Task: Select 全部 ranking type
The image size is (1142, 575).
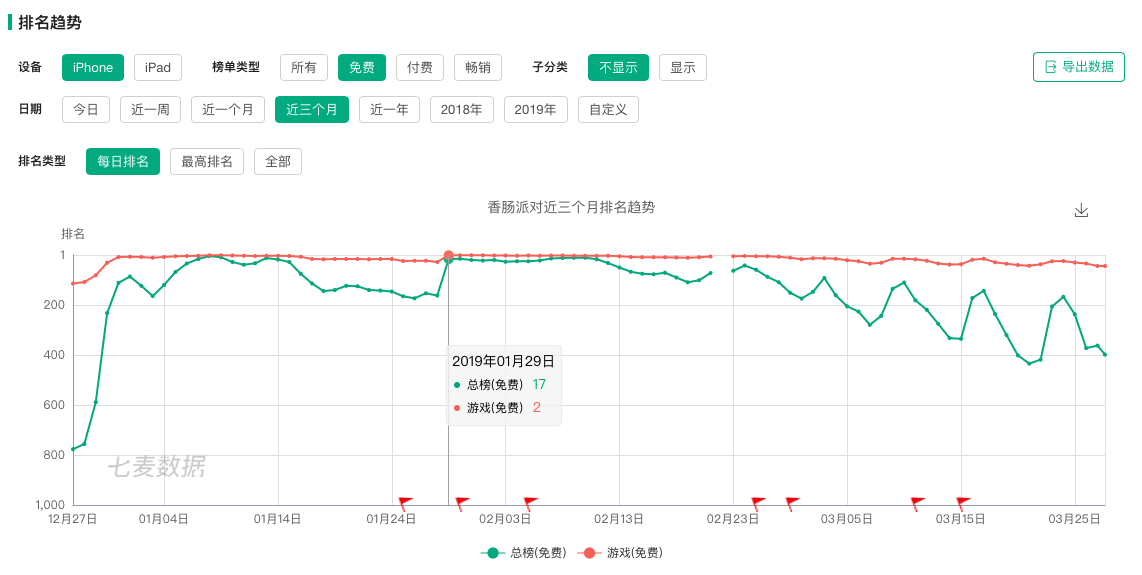Action: 277,162
